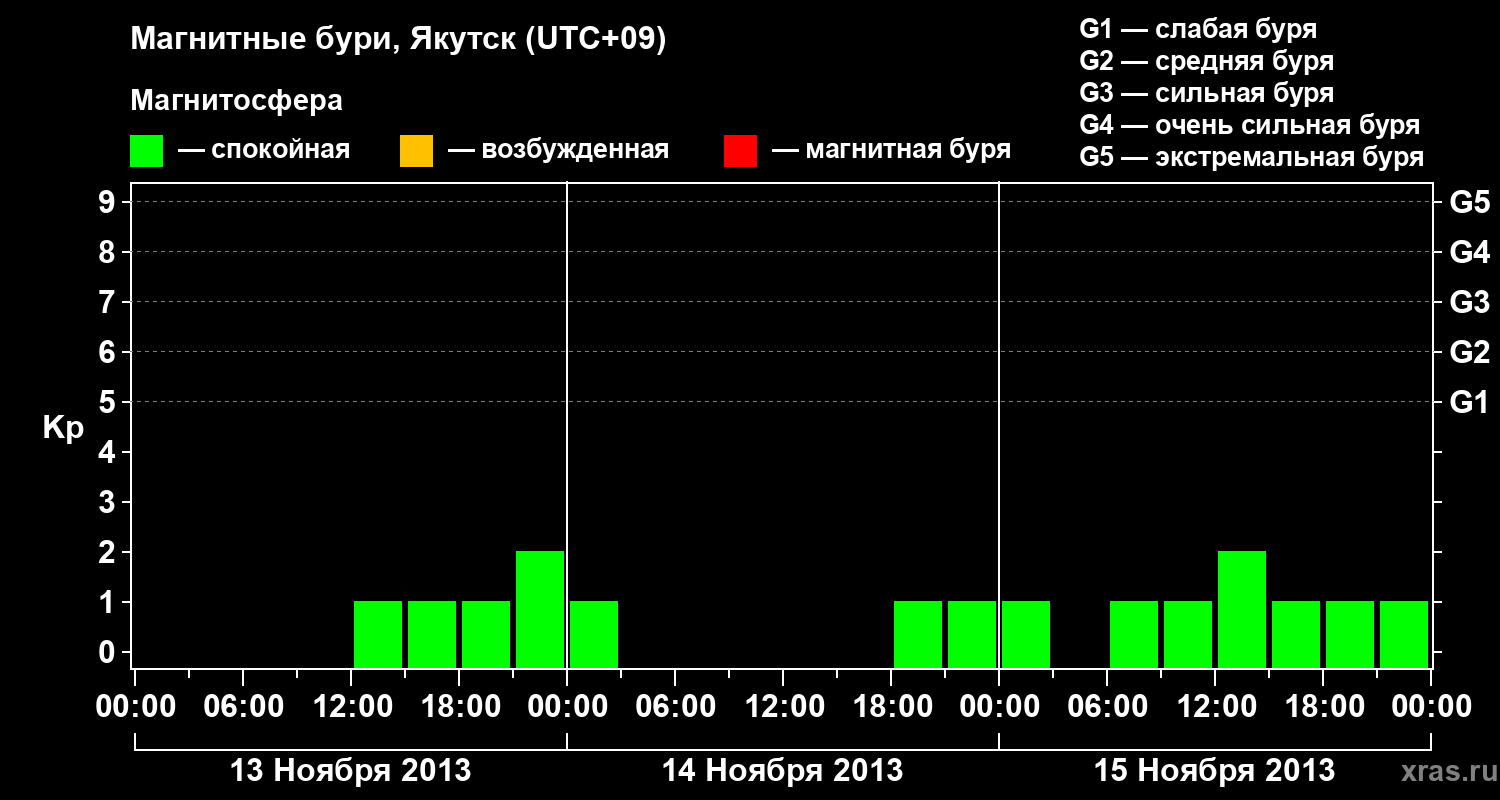Click the 'G3 — сильная буря' legend line
Viewport: 1500px width, 800px height.
(x=1207, y=93)
